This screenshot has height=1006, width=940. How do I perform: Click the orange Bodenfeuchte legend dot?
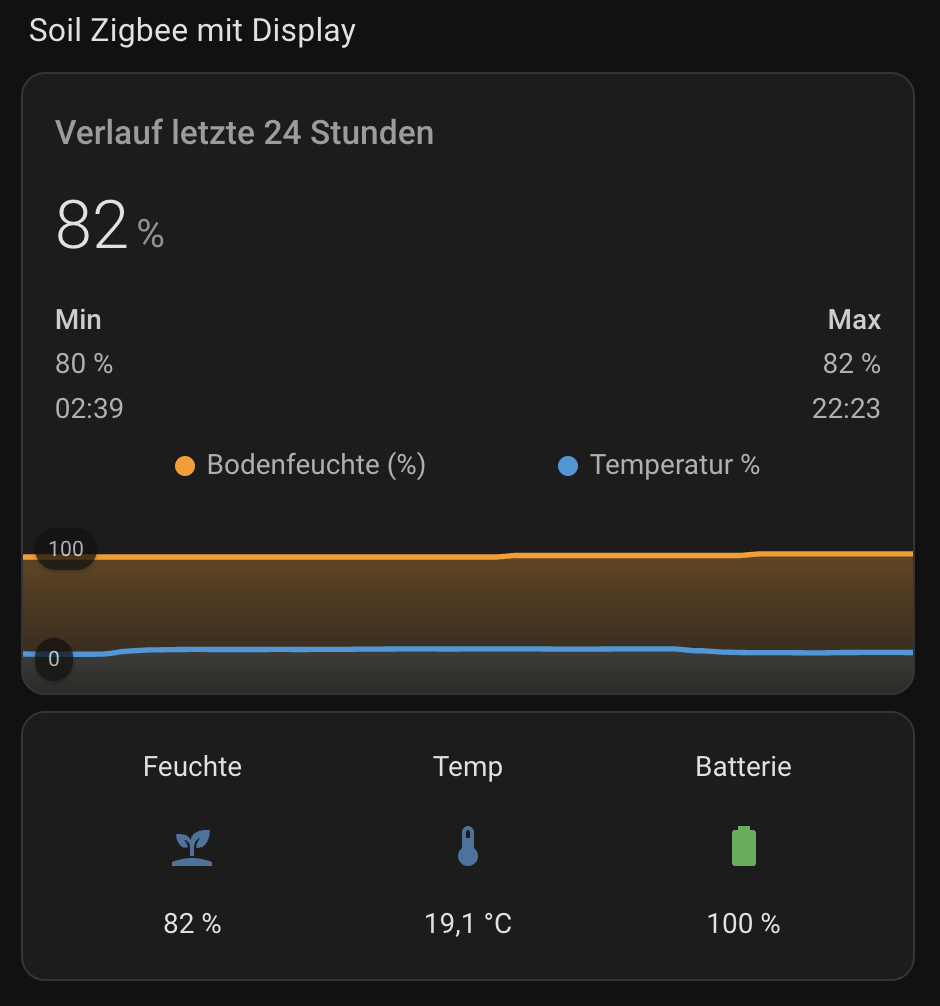[185, 466]
